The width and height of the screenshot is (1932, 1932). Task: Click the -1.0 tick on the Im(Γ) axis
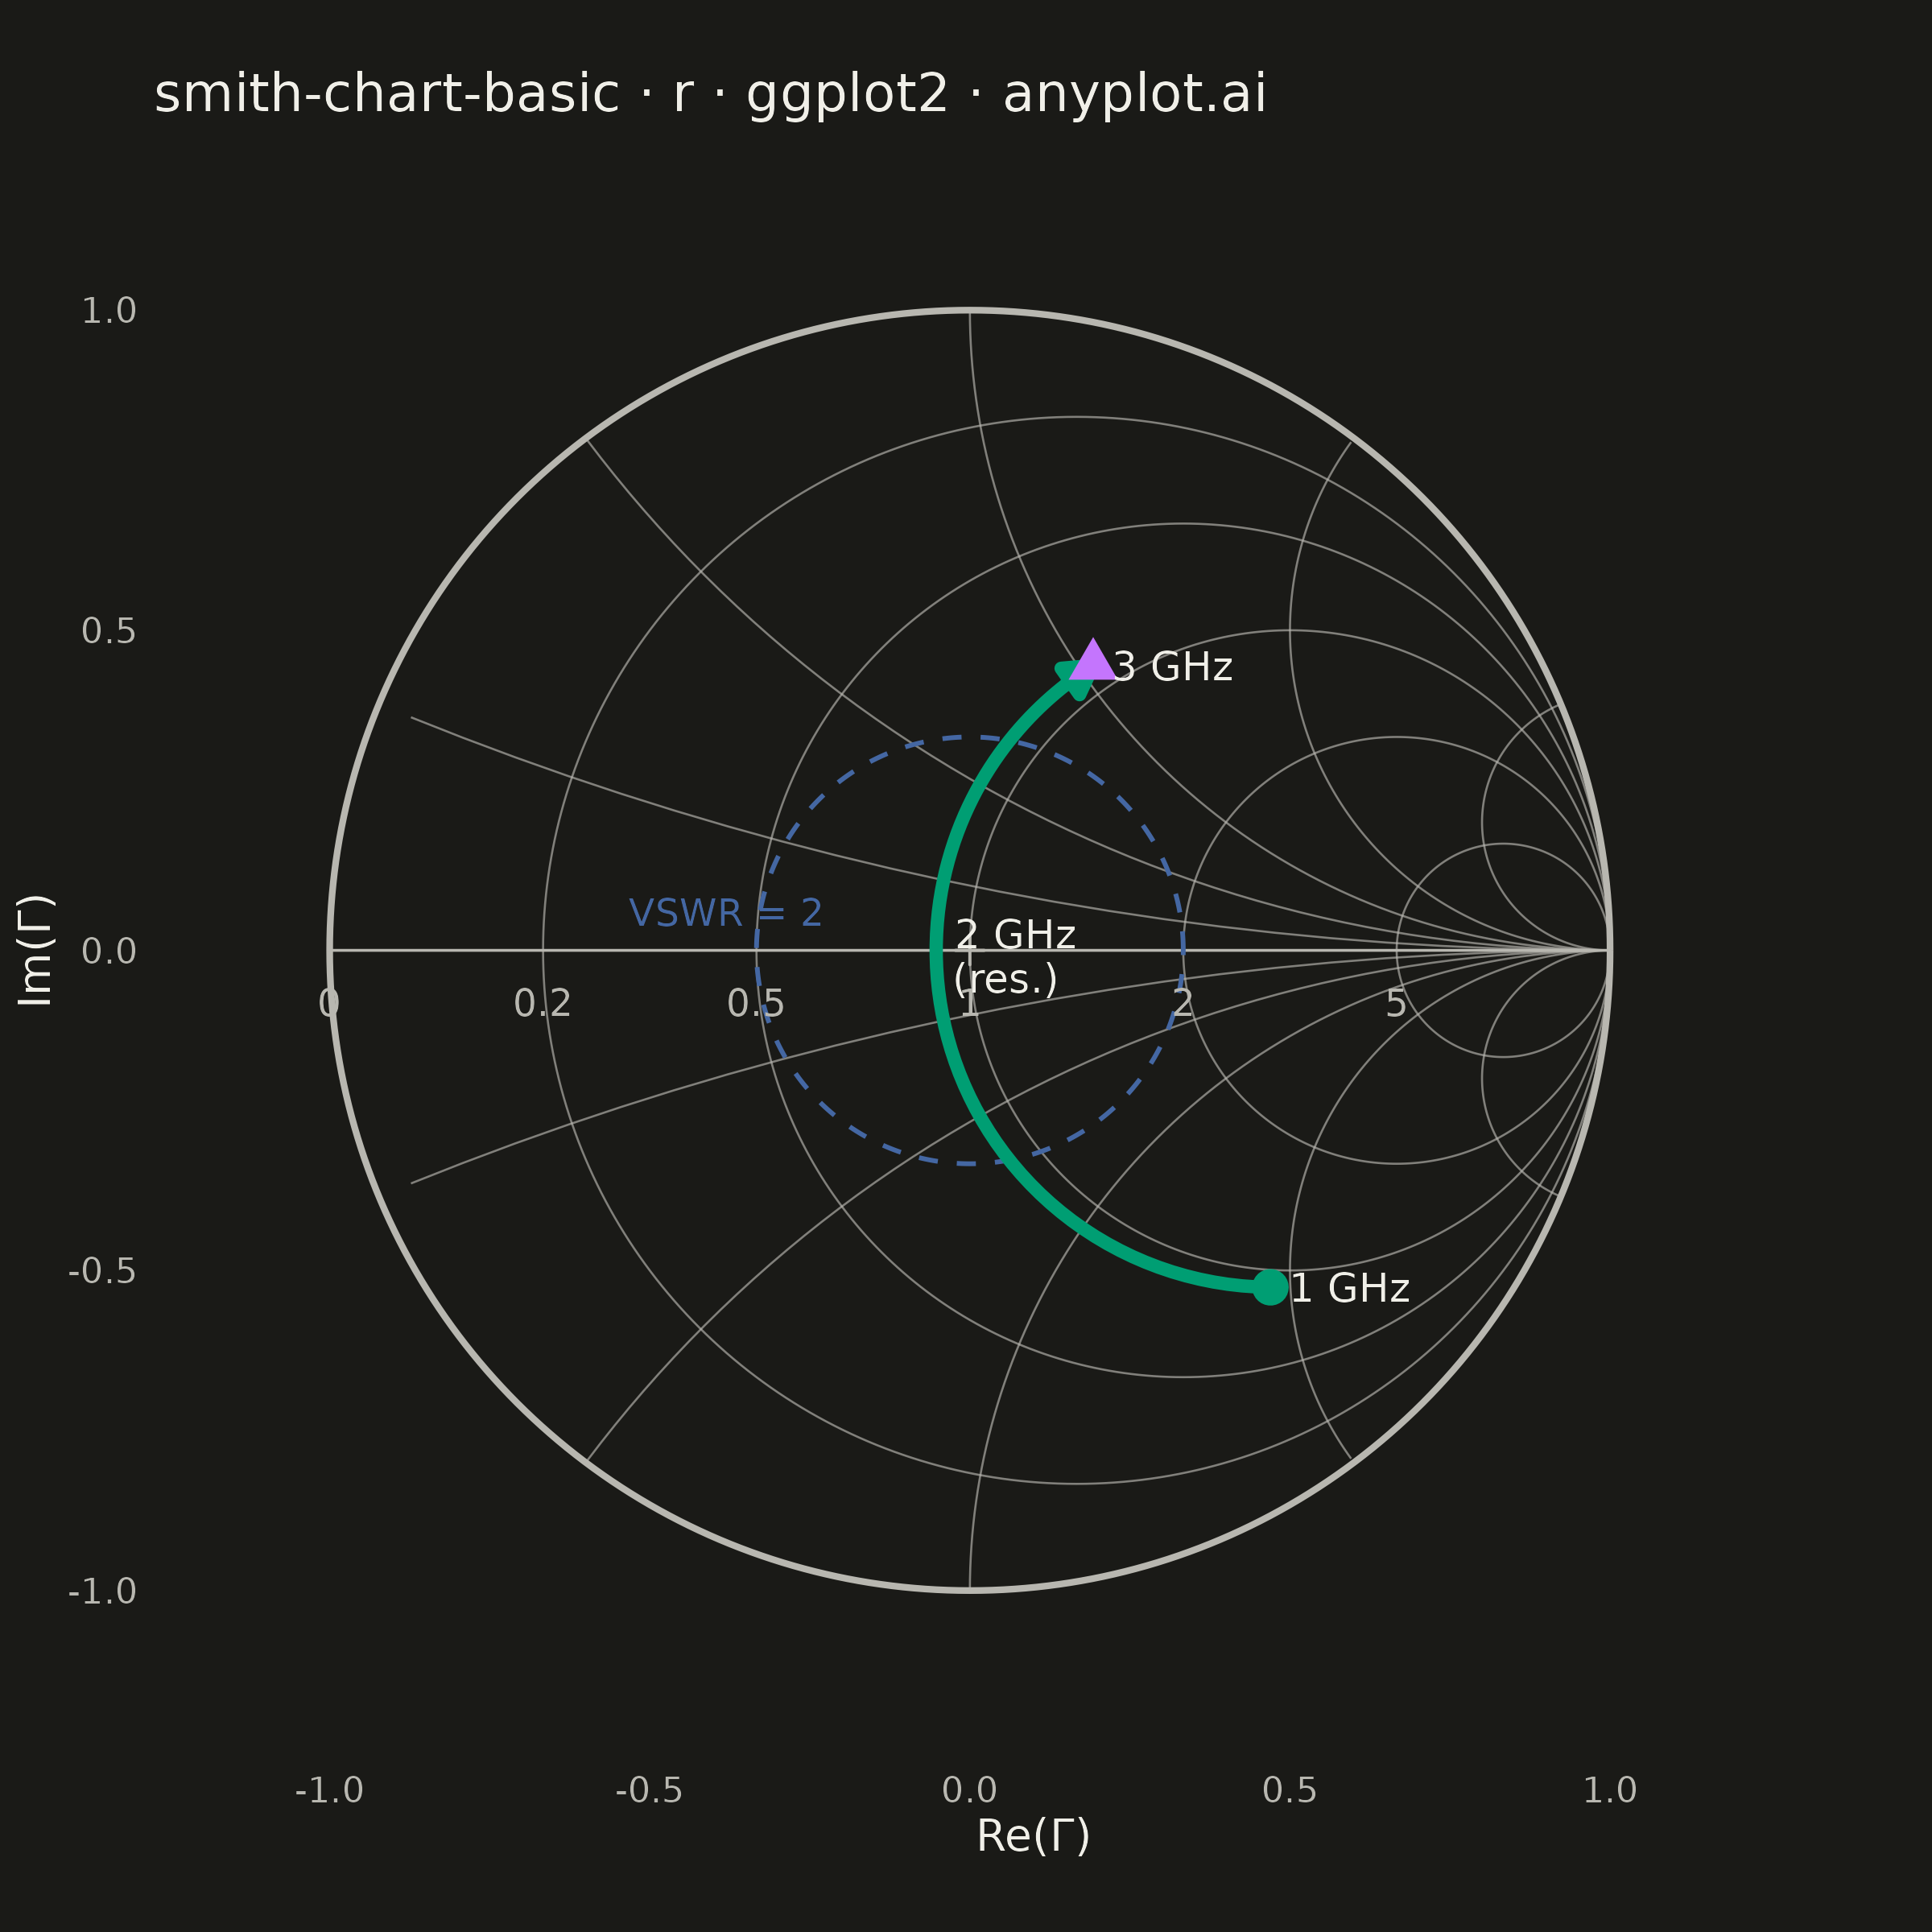click(x=102, y=1591)
